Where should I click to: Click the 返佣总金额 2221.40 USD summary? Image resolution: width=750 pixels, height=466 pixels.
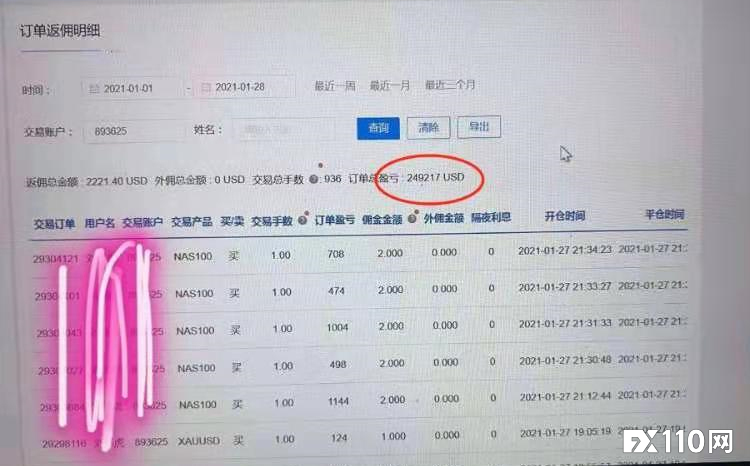click(86, 182)
